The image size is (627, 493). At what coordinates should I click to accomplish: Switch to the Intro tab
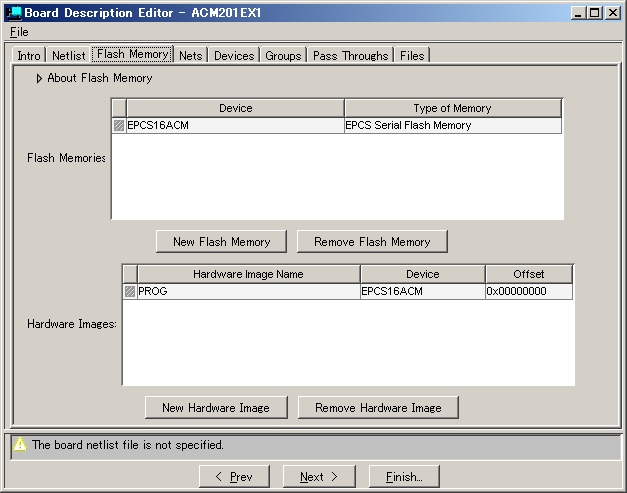(x=29, y=56)
